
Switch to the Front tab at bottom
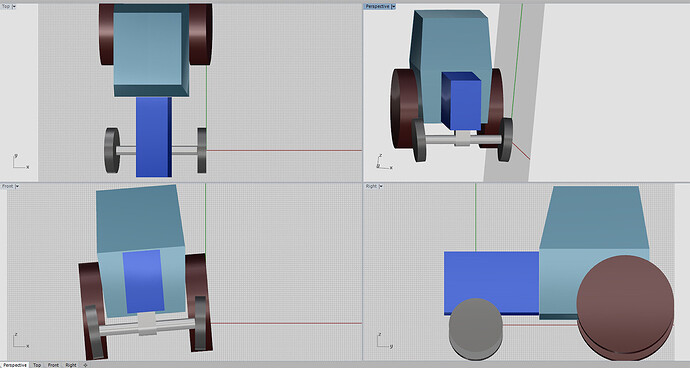click(53, 365)
